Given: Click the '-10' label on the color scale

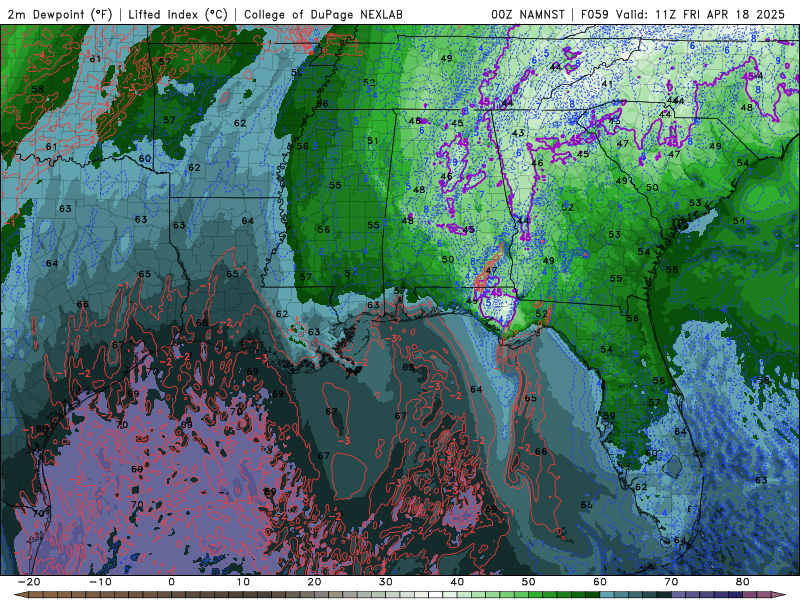Looking at the screenshot, I should pos(100,582).
